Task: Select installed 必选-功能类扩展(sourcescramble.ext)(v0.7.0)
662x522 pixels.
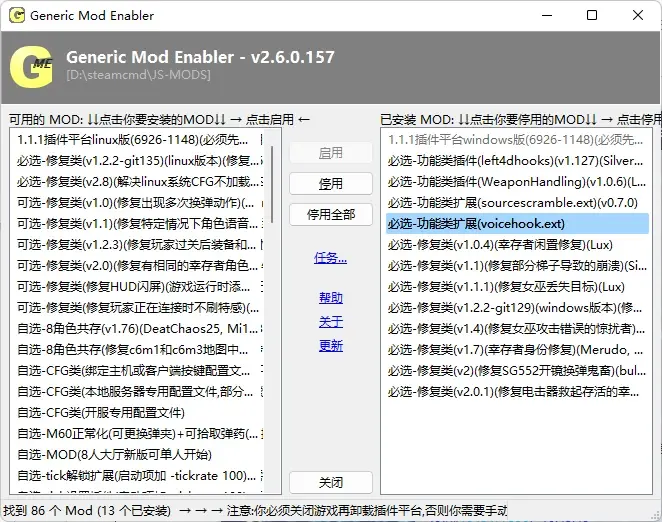Action: (517, 203)
